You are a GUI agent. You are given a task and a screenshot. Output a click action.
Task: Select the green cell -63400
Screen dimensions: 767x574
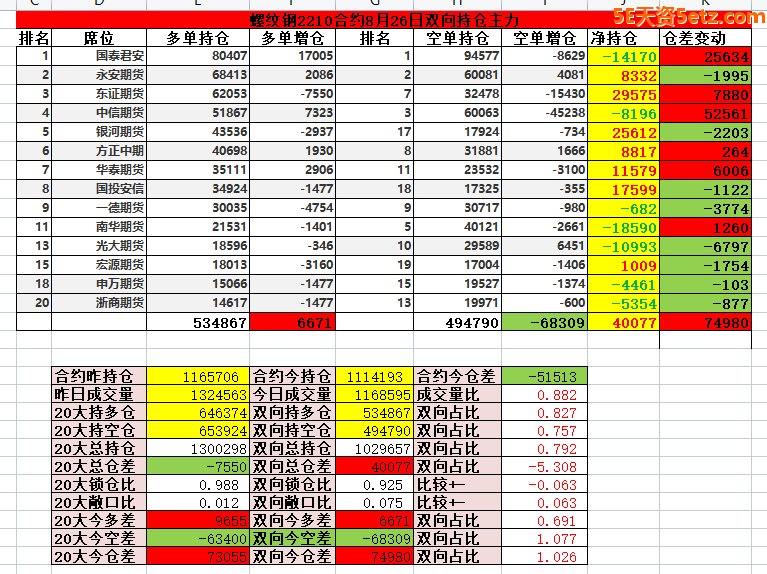(x=198, y=538)
